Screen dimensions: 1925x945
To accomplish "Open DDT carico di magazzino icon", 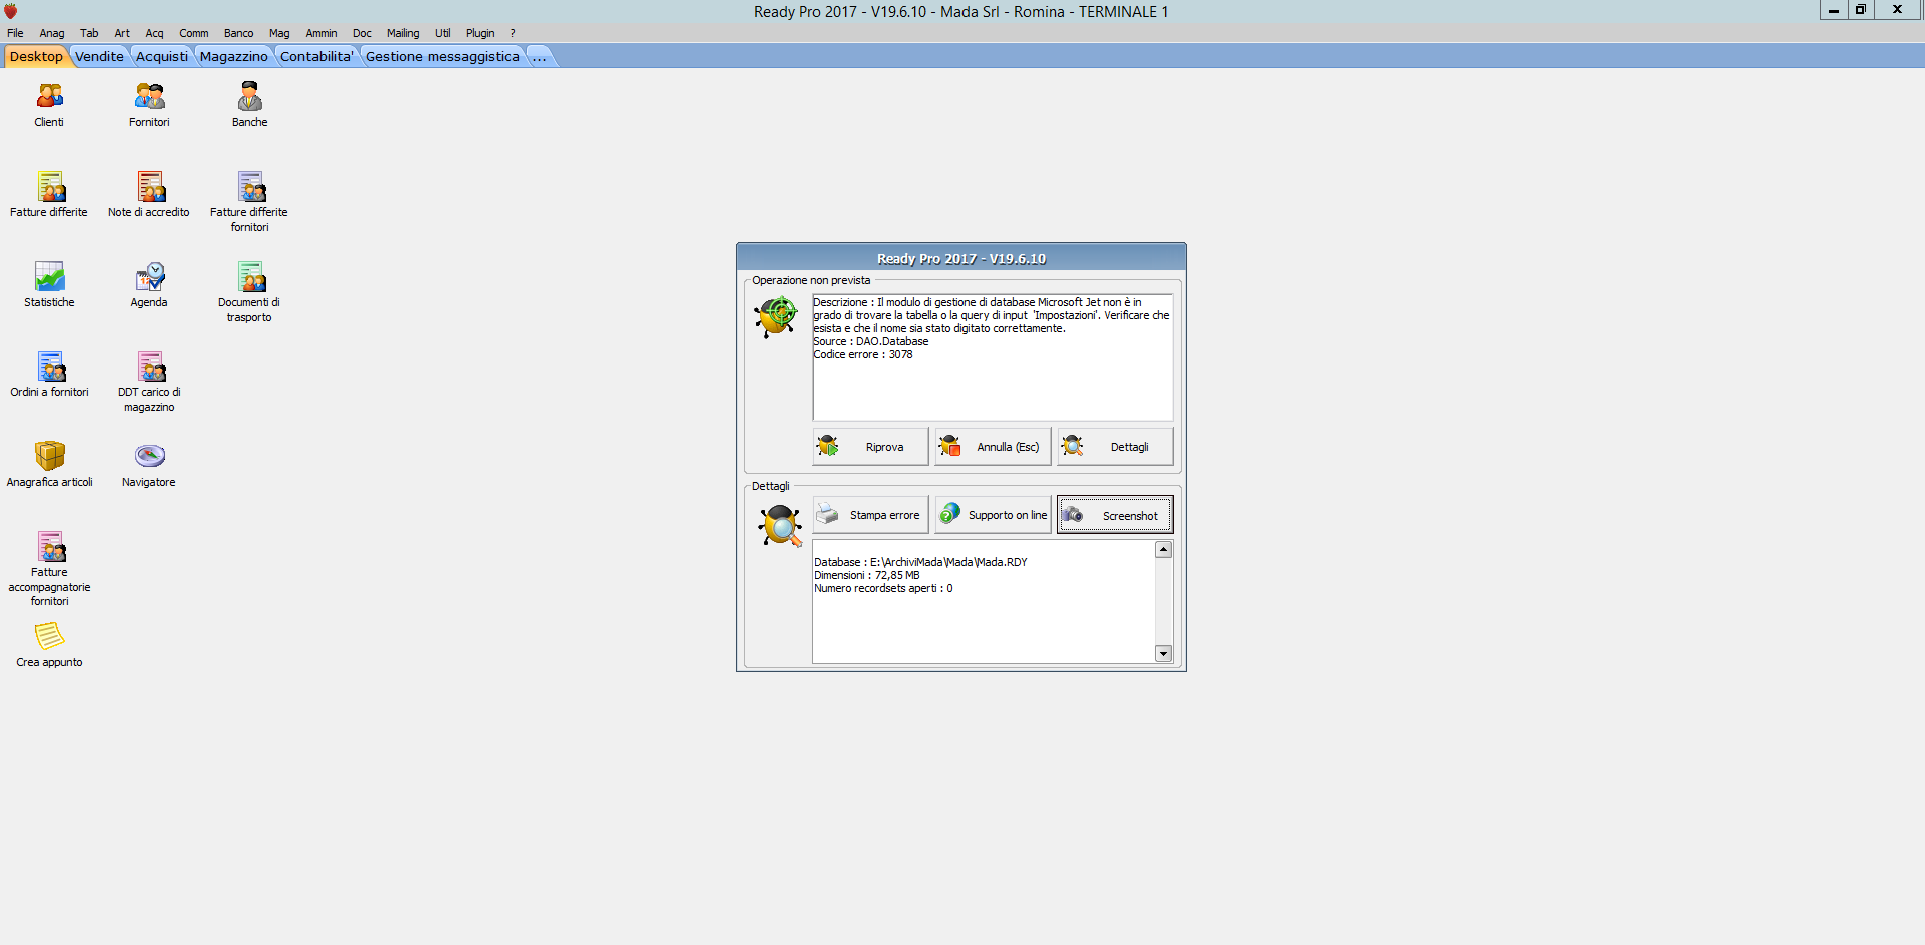I will (x=149, y=382).
